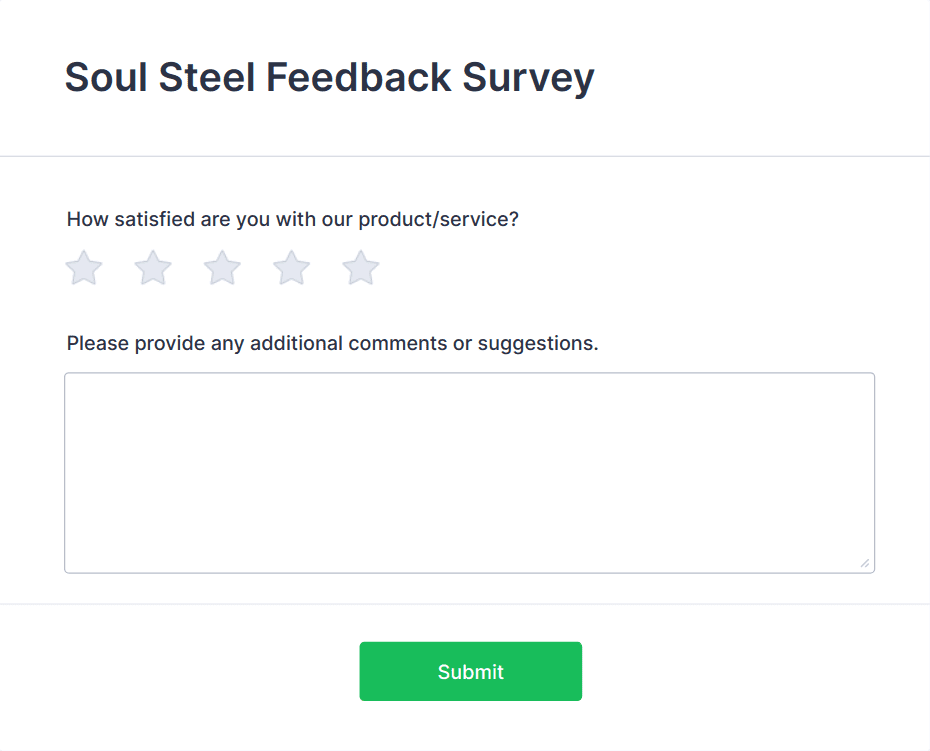Click the satisfaction question text
Screen dimensions: 930x751
coord(292,219)
